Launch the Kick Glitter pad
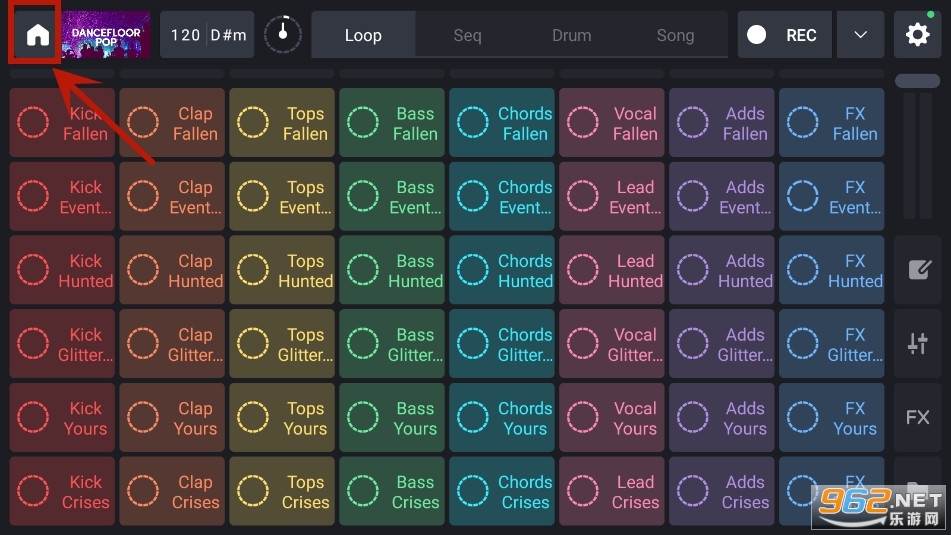This screenshot has width=951, height=535. coord(62,344)
